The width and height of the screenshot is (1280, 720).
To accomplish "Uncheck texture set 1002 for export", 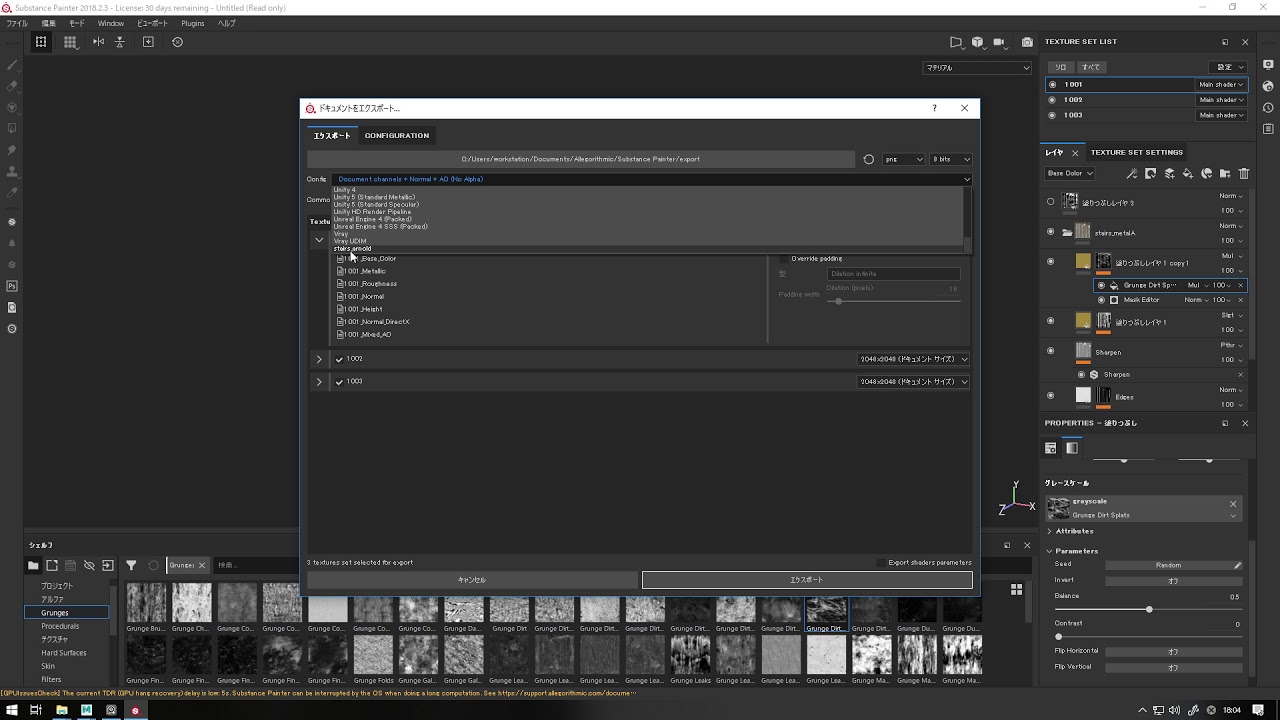I will pos(339,359).
